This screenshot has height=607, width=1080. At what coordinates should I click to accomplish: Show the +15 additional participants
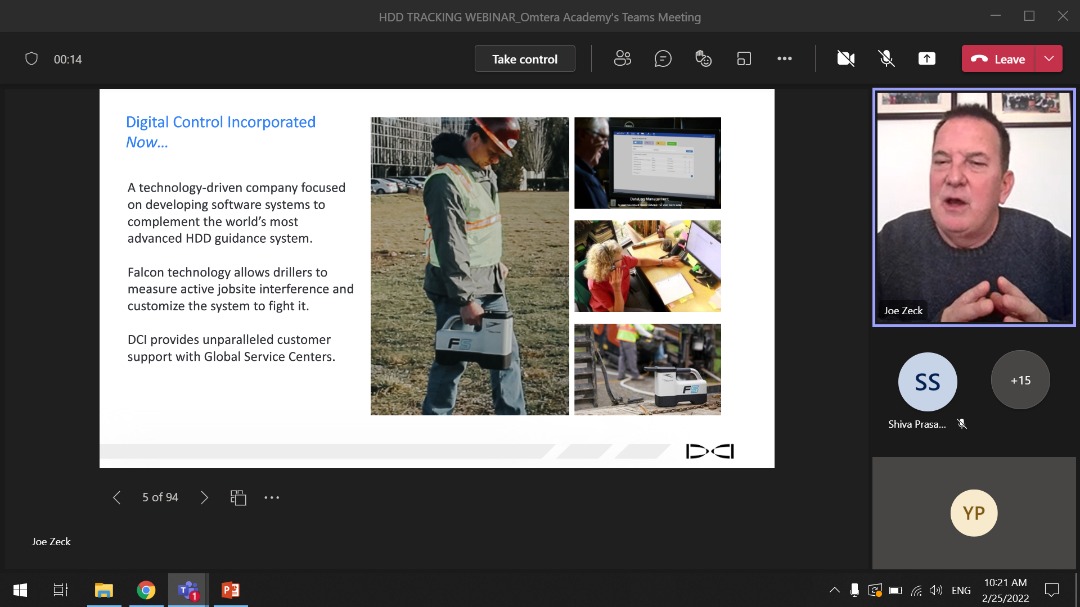[1020, 380]
